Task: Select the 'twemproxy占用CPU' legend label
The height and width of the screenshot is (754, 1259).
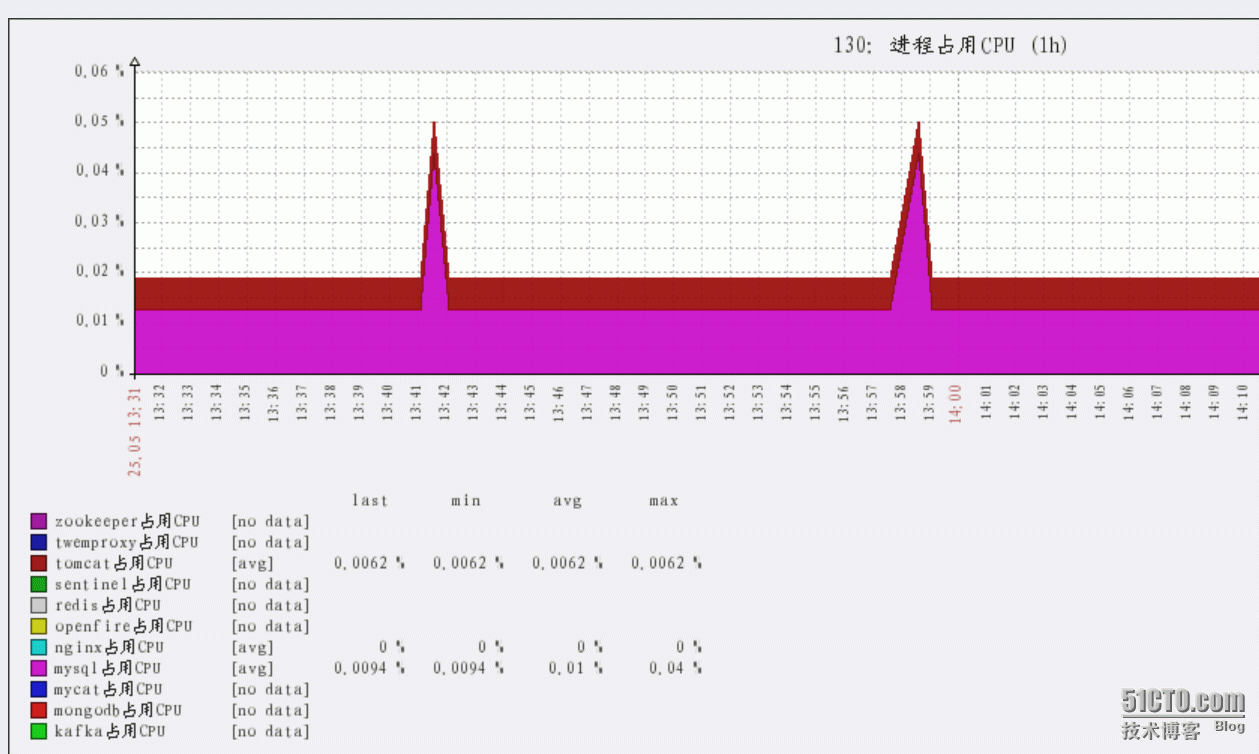Action: (x=127, y=542)
